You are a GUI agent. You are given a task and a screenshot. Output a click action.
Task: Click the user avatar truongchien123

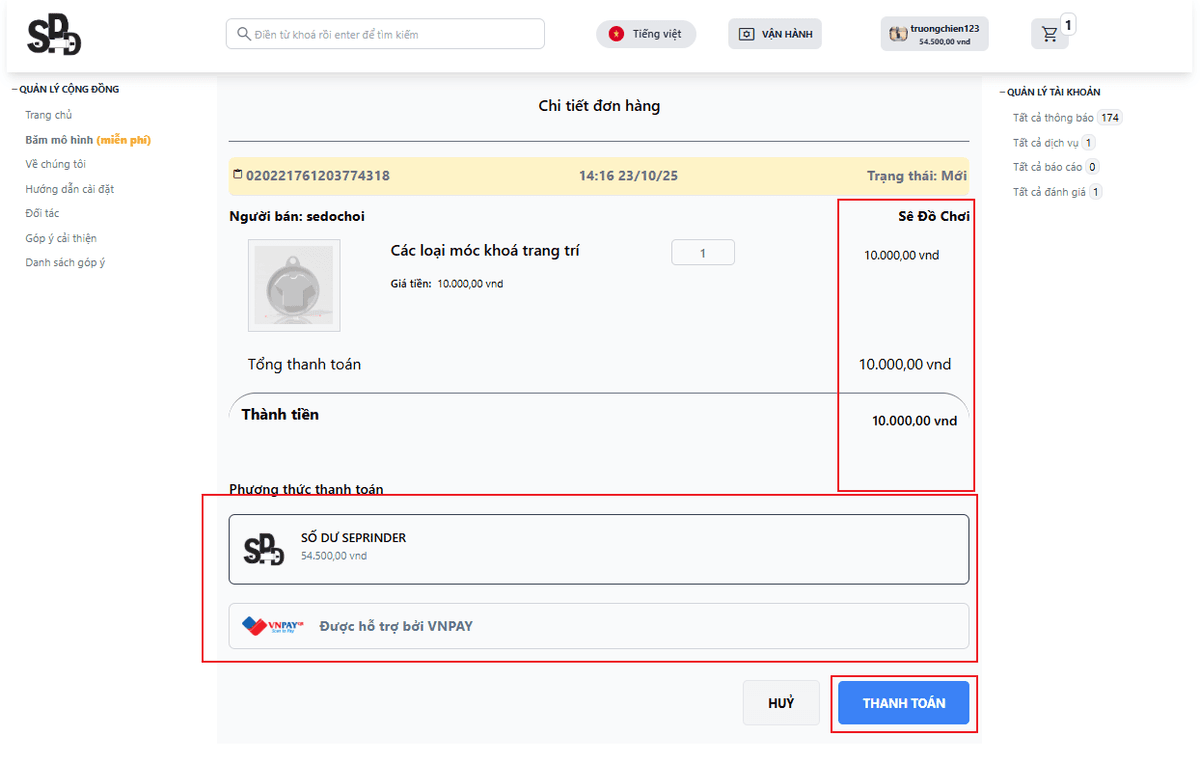tap(899, 34)
